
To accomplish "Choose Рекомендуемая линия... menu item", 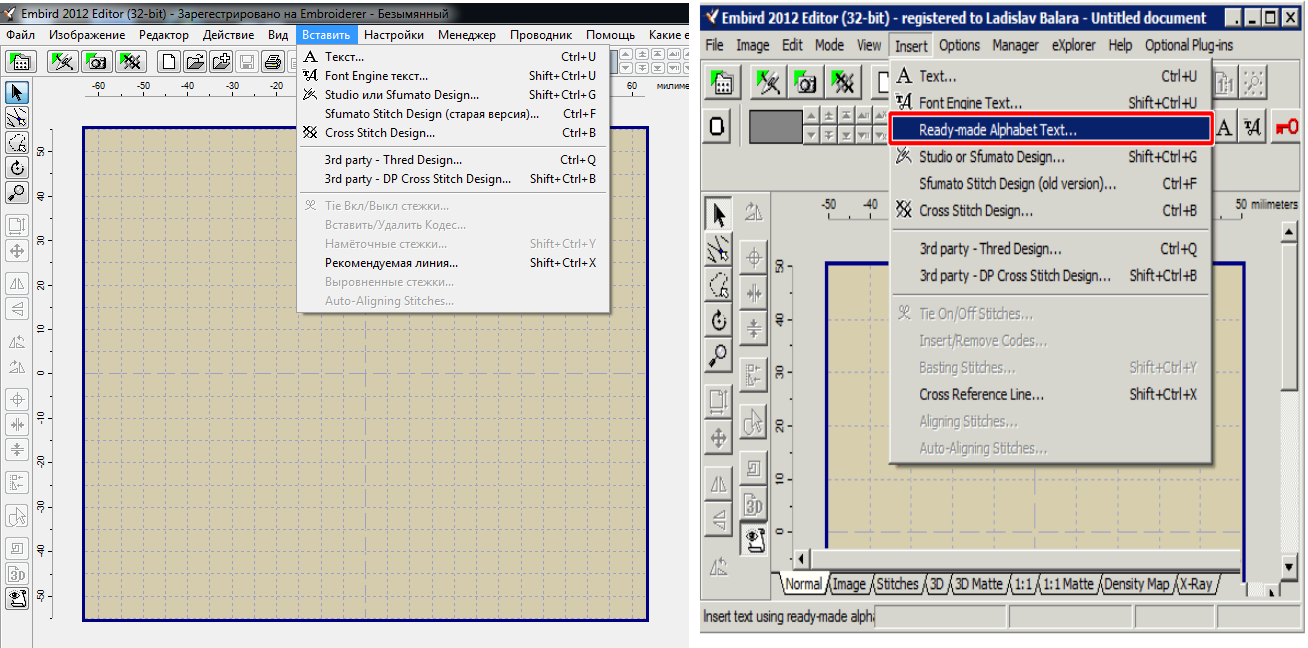I will (x=452, y=263).
